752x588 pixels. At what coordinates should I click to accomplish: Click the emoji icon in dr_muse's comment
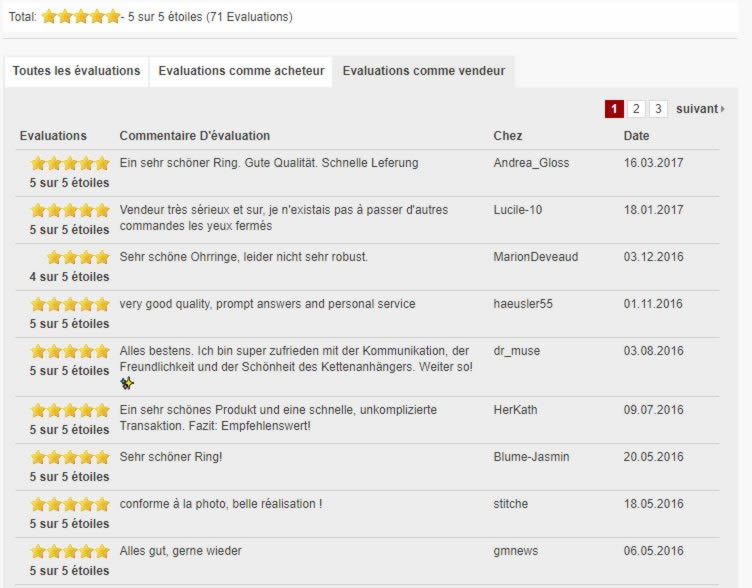[x=127, y=384]
